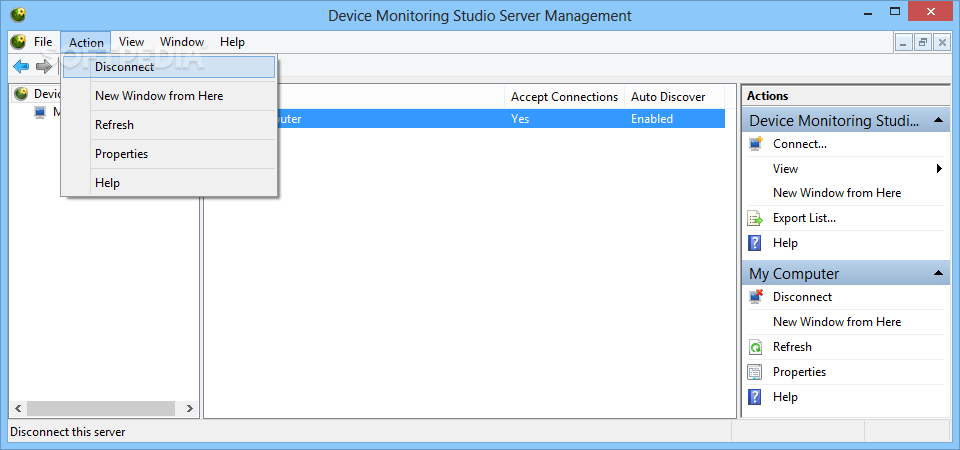
Task: Click the 'Yes' cell in selected row
Action: pyautogui.click(x=520, y=119)
